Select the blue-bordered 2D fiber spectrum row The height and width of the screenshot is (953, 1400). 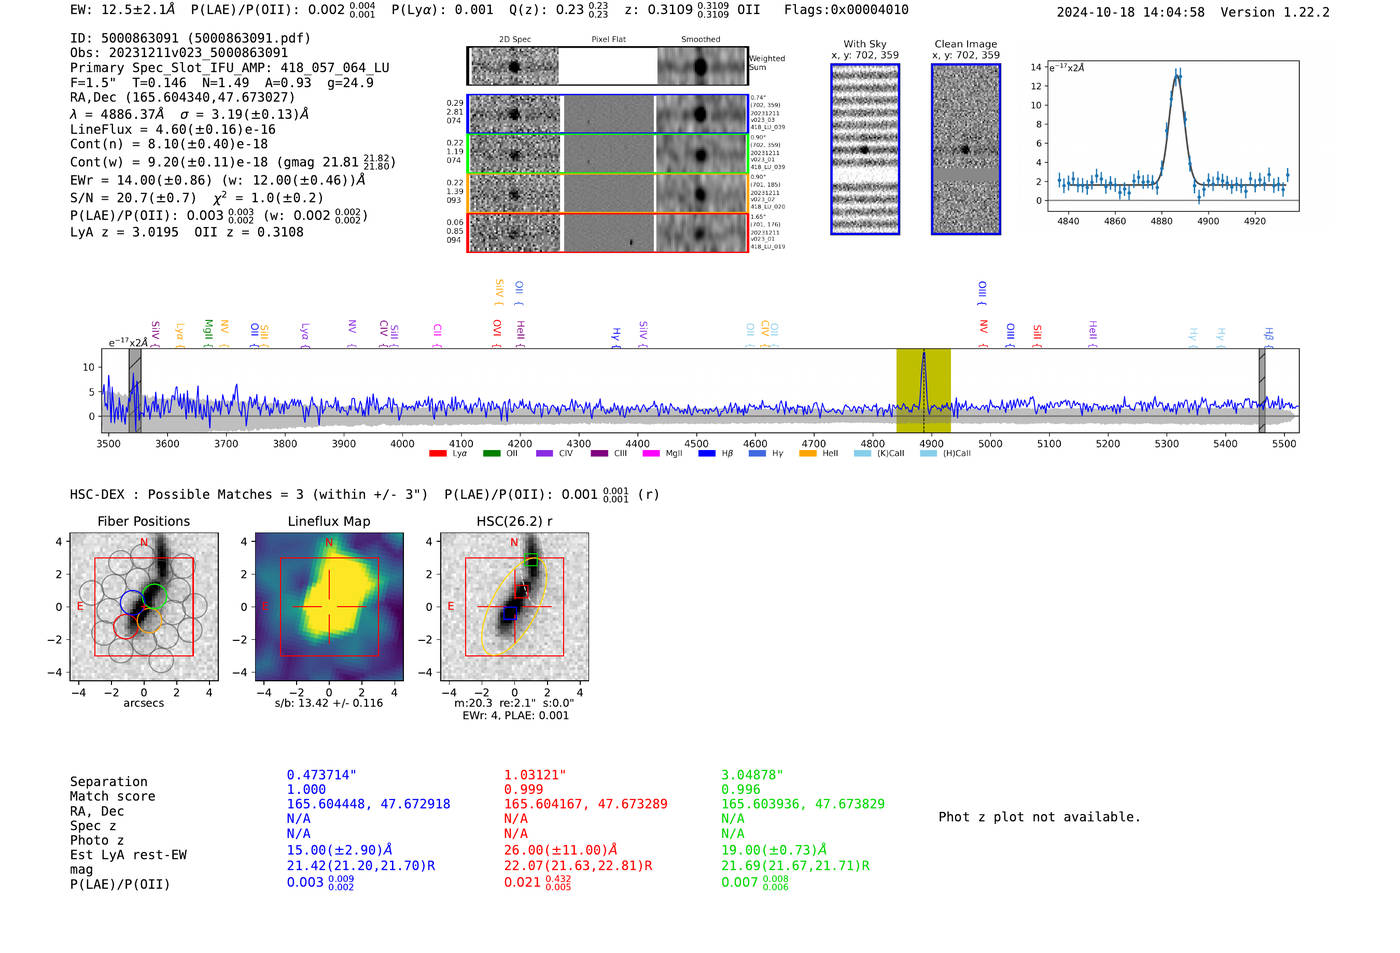(607, 114)
